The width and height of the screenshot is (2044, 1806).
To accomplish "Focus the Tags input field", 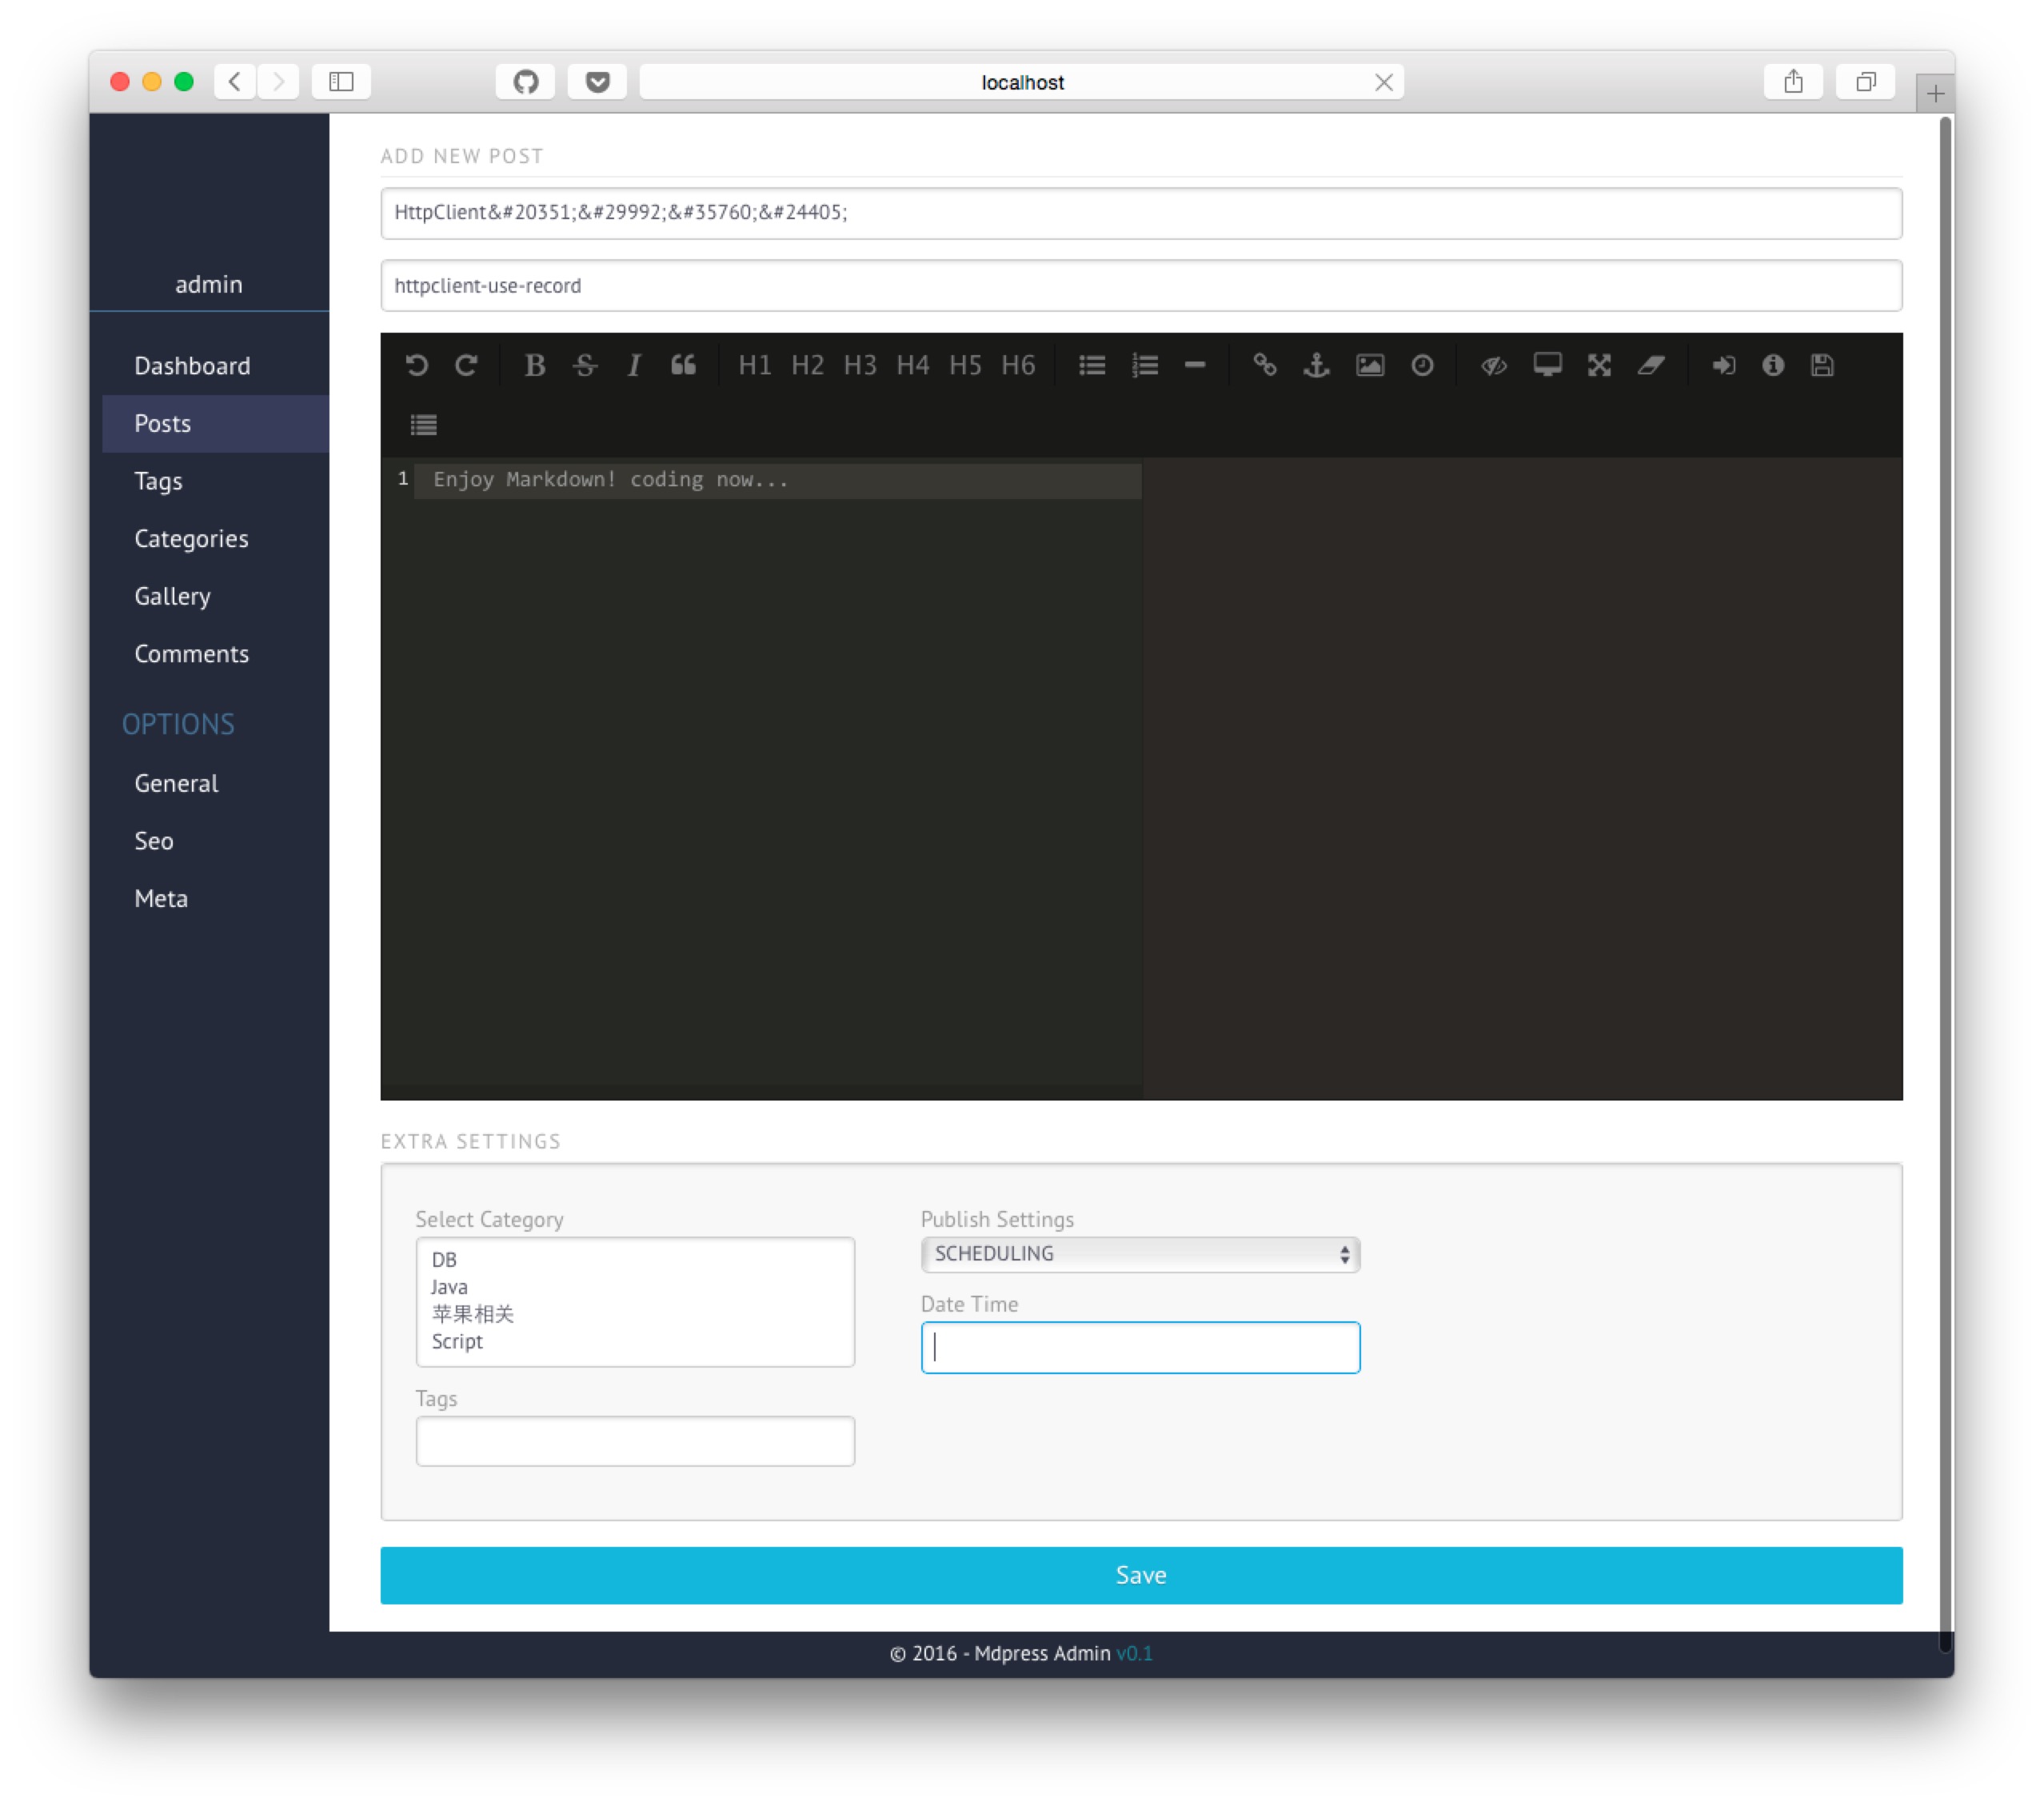I will tap(635, 1441).
